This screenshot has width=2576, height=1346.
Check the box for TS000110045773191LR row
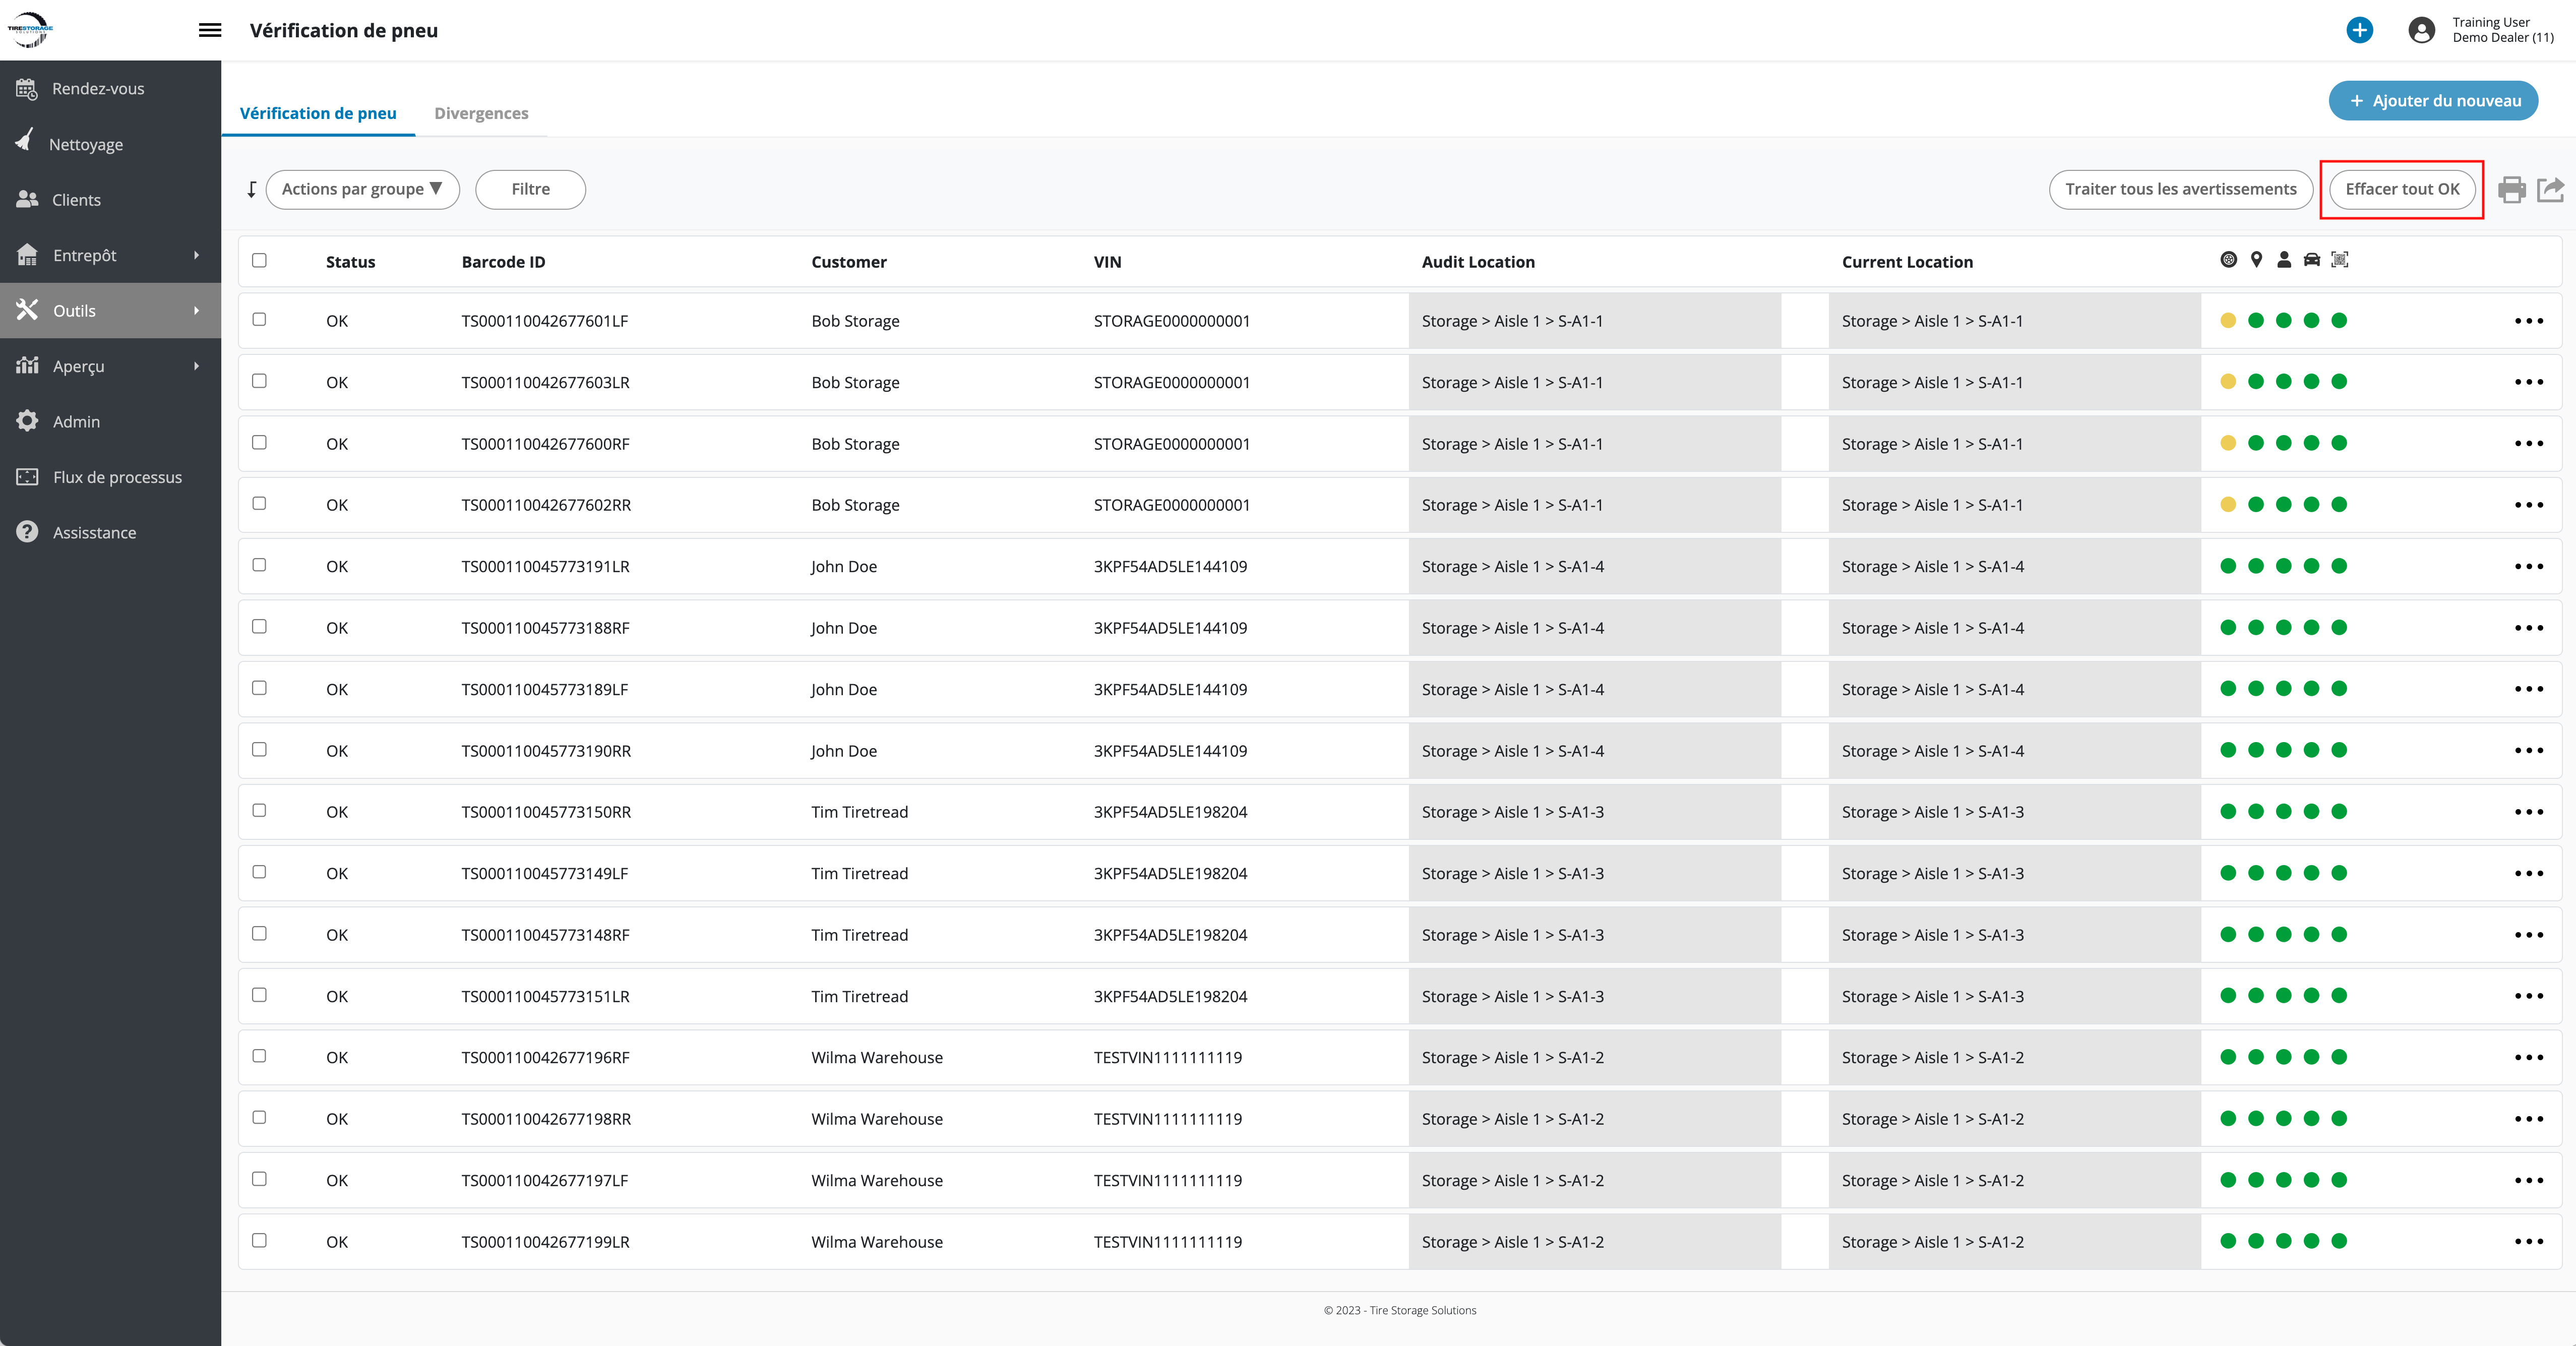259,565
